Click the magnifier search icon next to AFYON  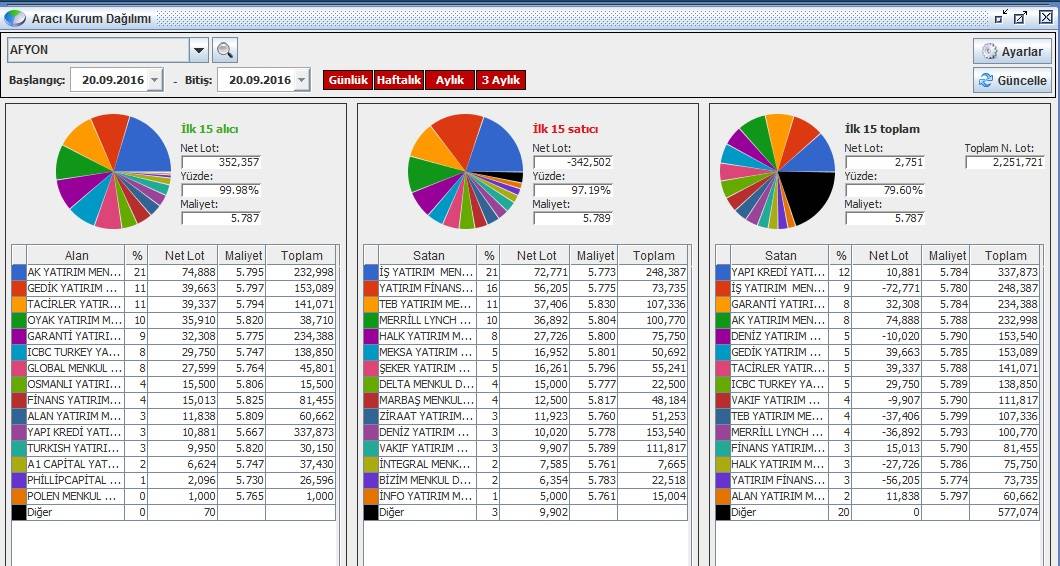[224, 50]
